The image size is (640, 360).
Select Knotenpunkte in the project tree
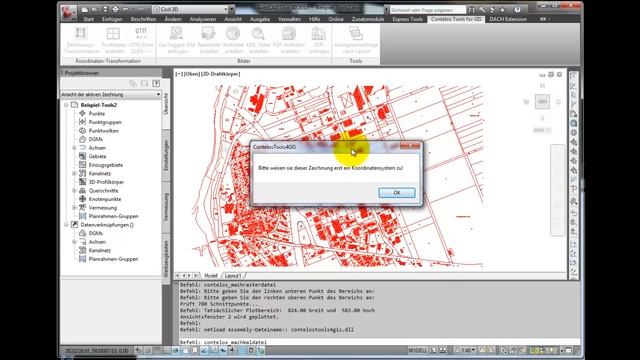click(x=105, y=199)
